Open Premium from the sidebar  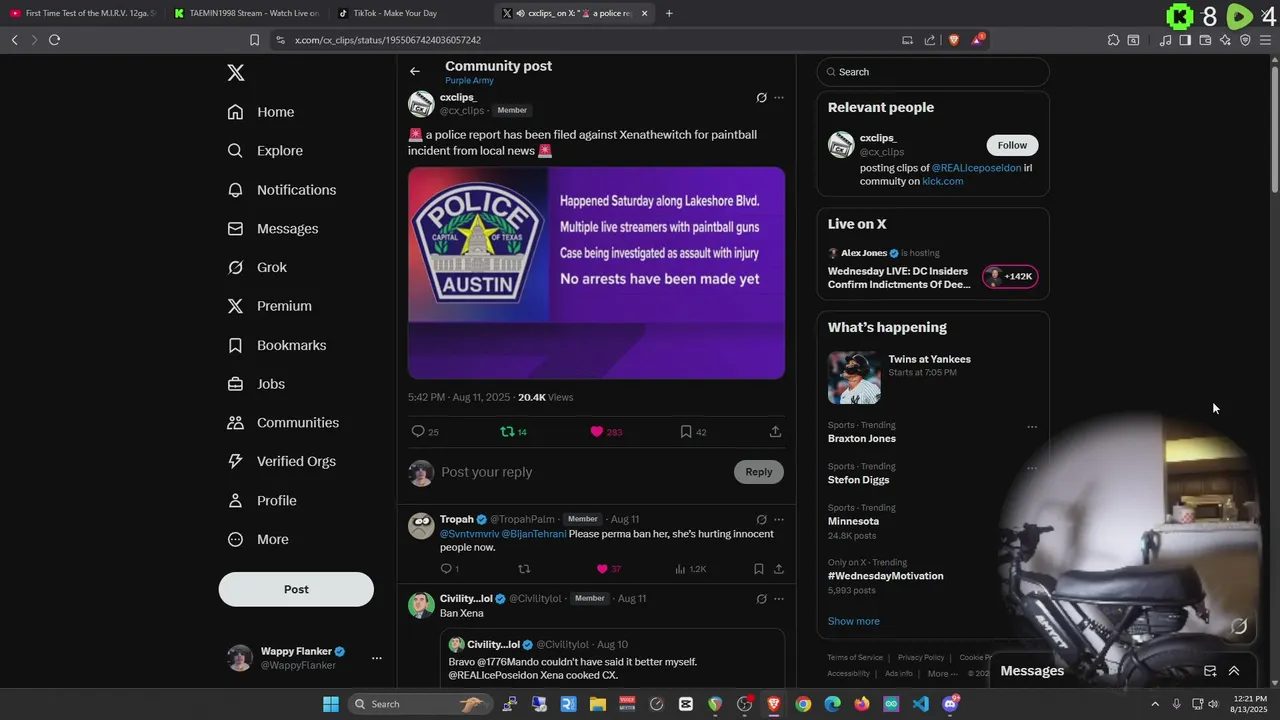click(x=269, y=306)
